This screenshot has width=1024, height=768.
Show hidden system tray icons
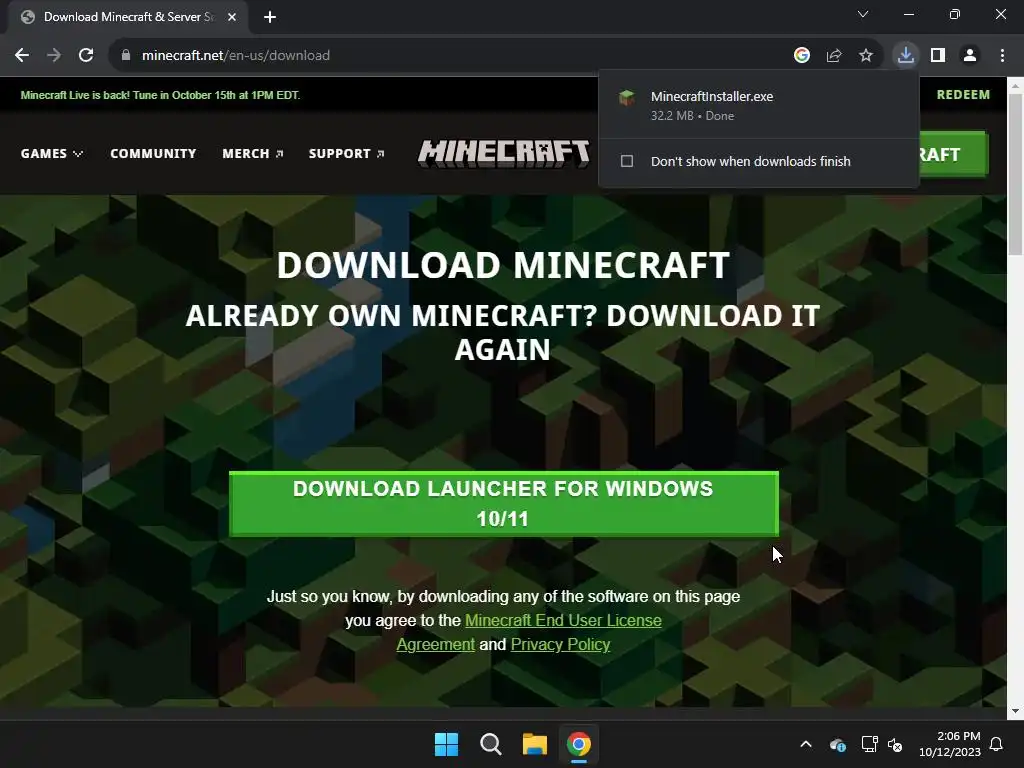click(806, 744)
